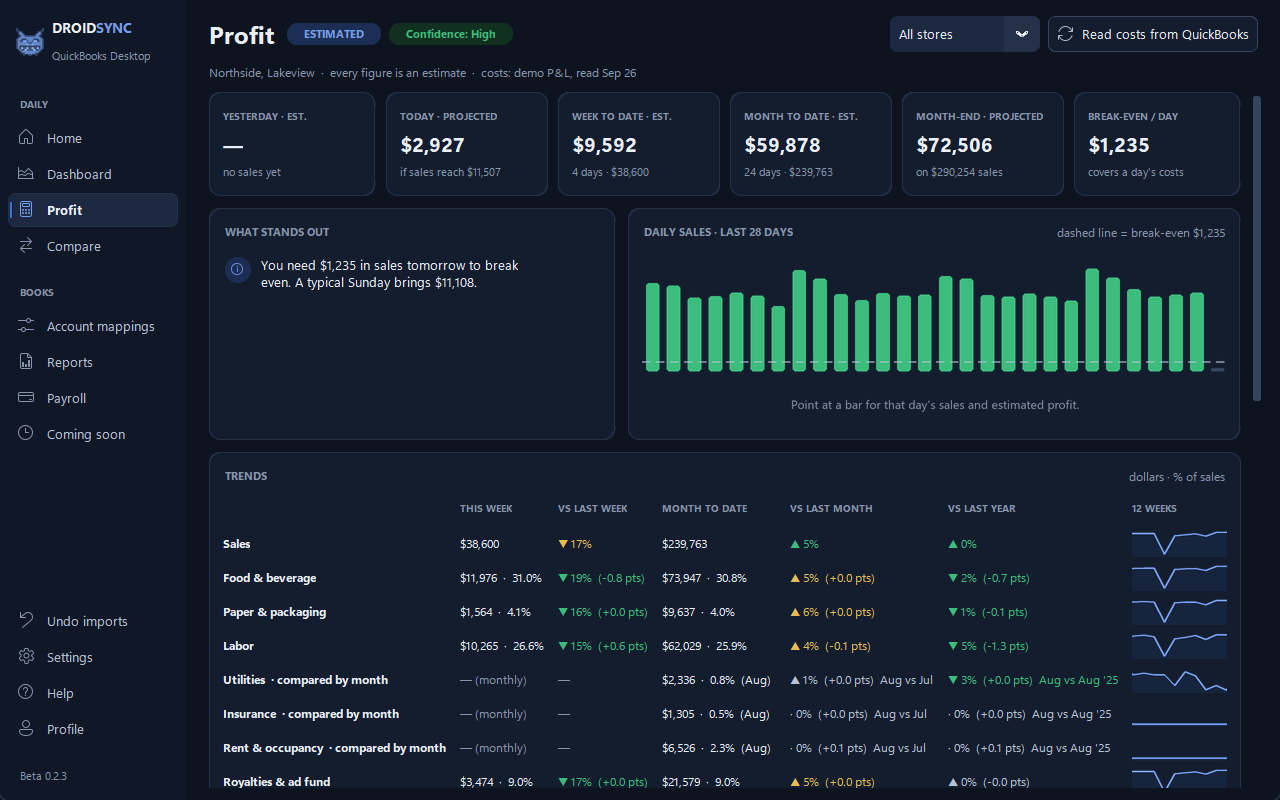Click the MONTH TO DATE column header

tap(705, 509)
